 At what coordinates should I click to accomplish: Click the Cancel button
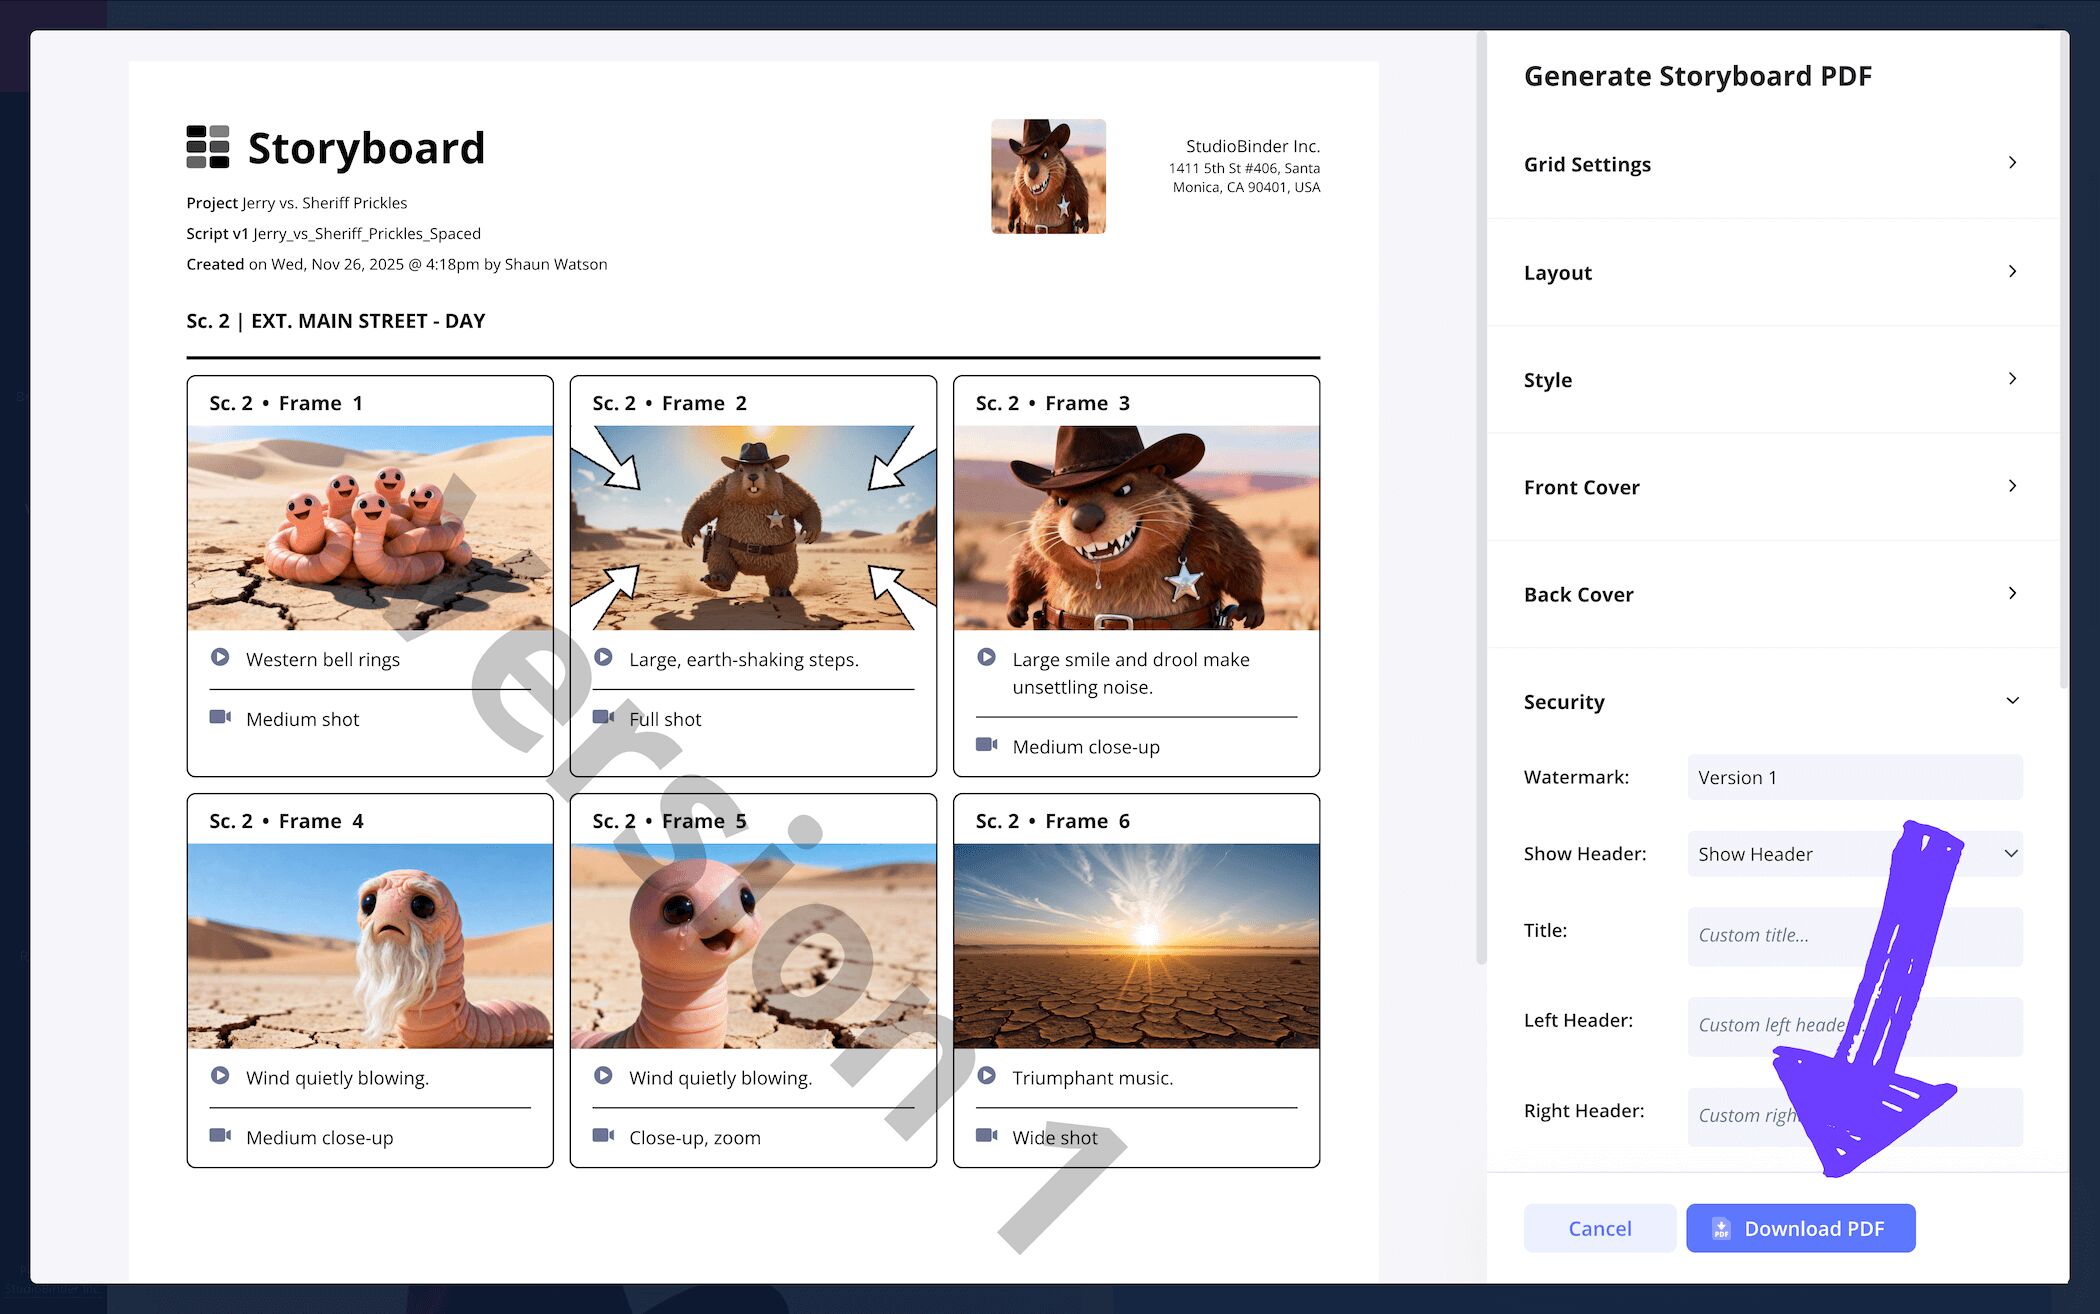pos(1599,1228)
